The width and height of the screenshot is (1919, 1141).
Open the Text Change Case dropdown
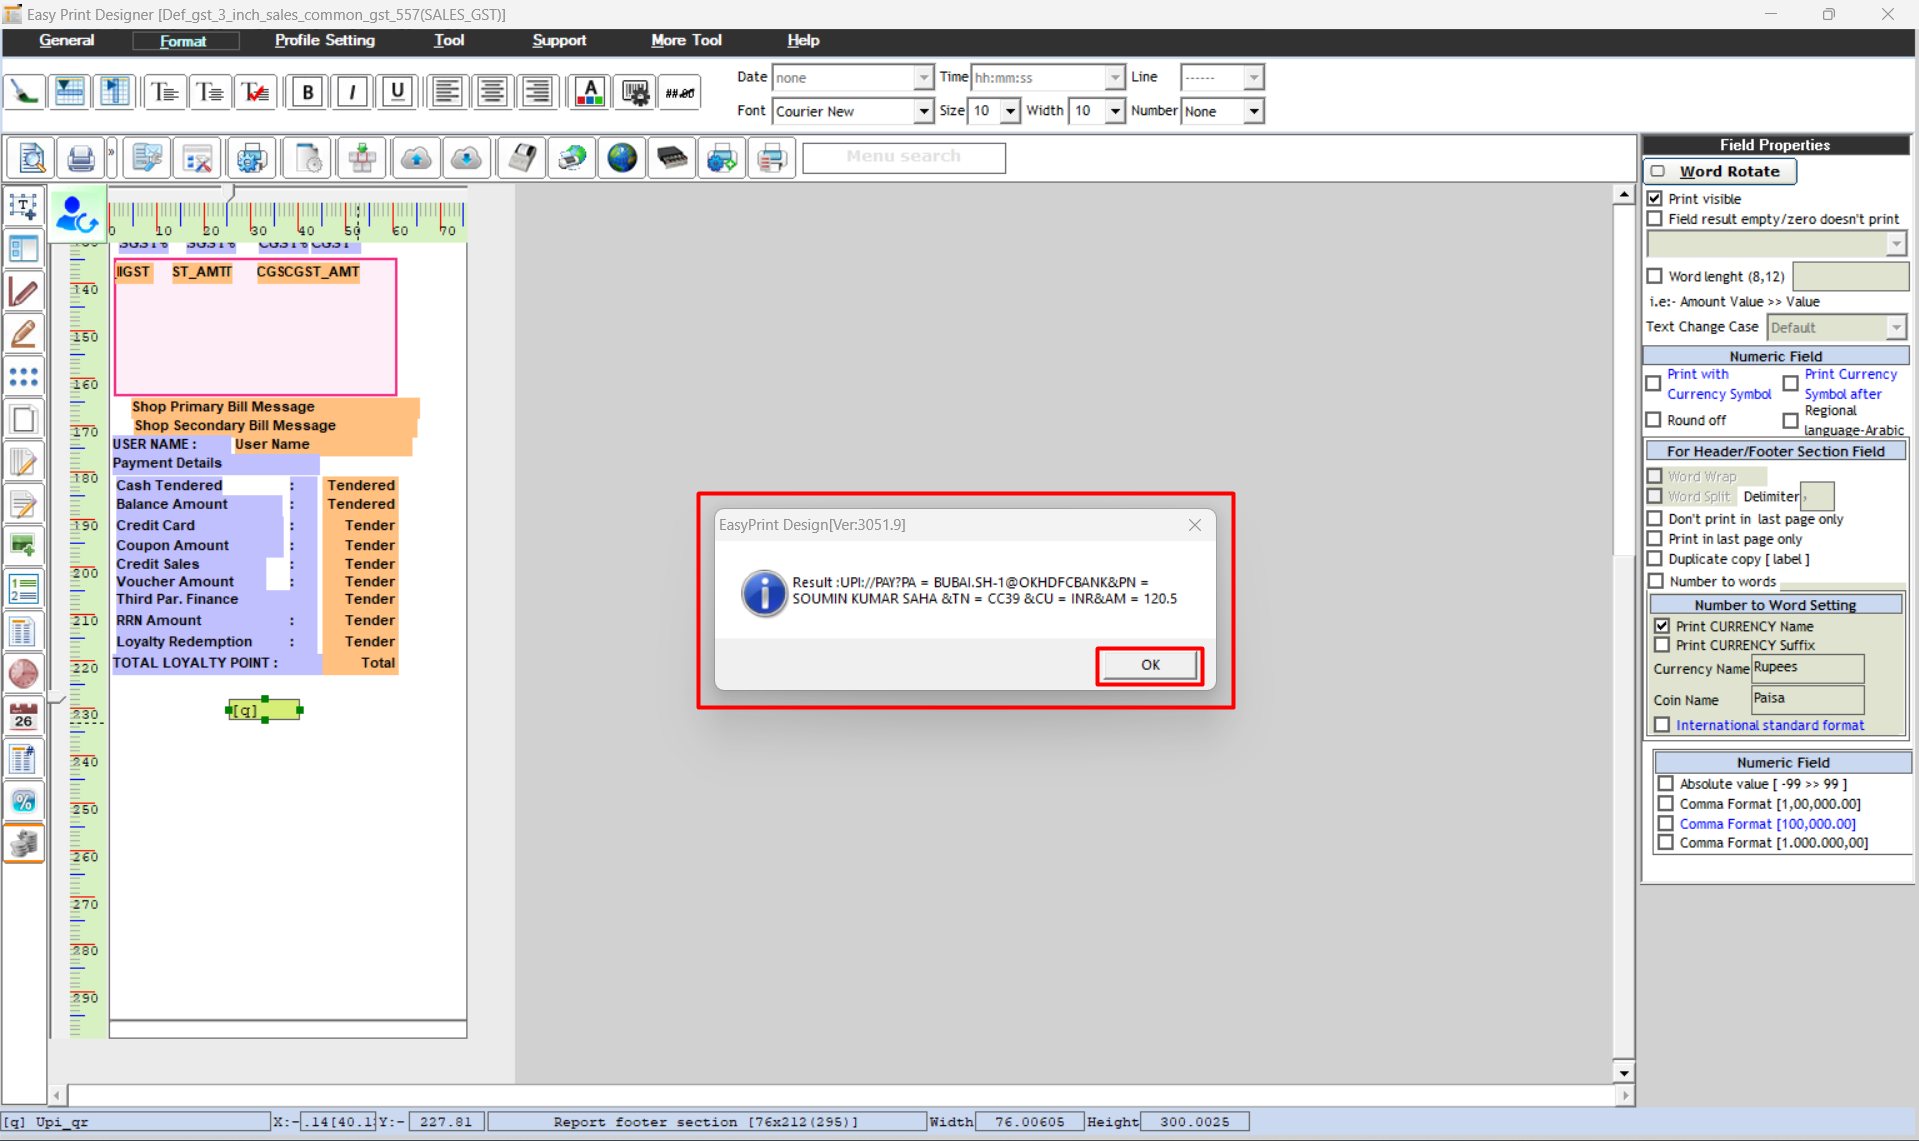tap(1895, 327)
